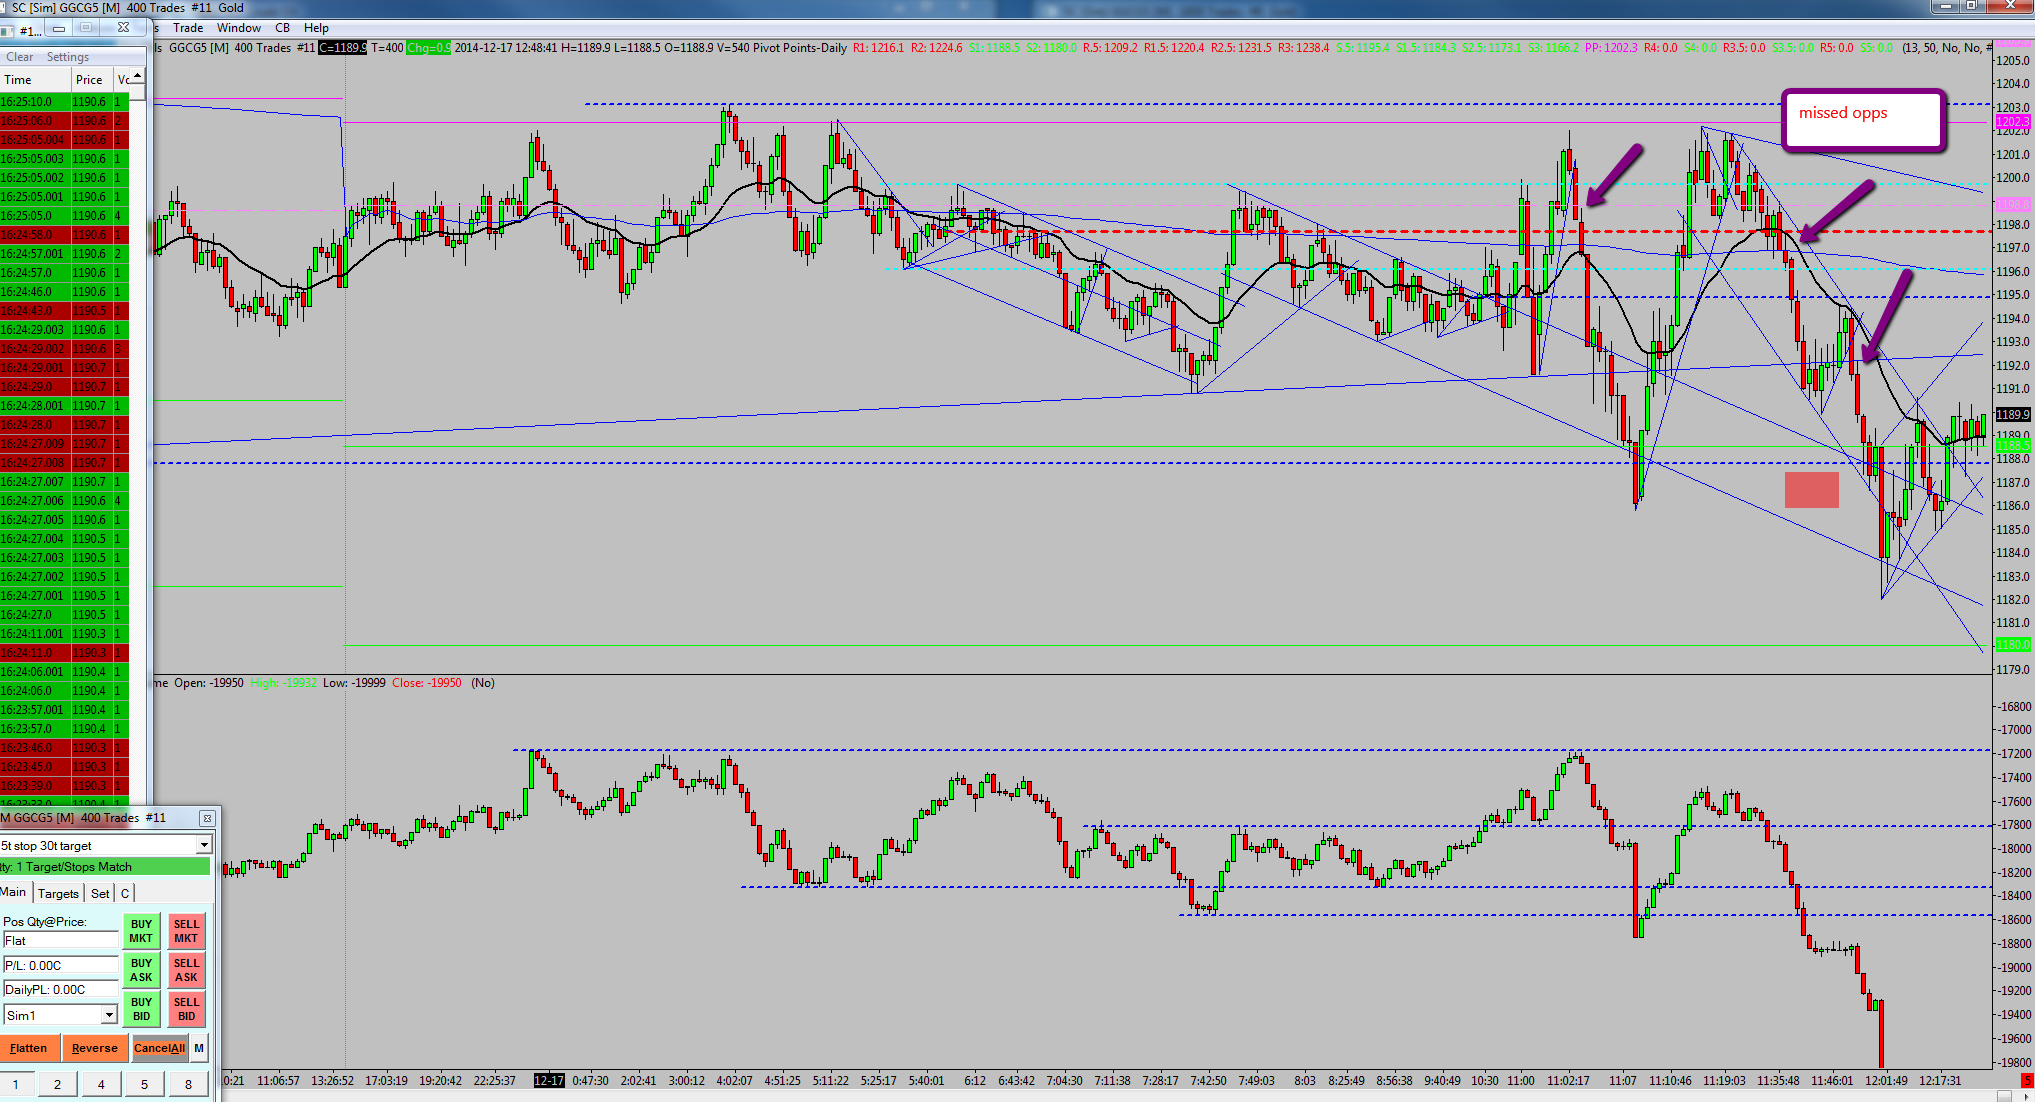Viewport: 2035px width, 1102px height.
Task: Click the P/L: 0.00C field
Action: (60, 965)
